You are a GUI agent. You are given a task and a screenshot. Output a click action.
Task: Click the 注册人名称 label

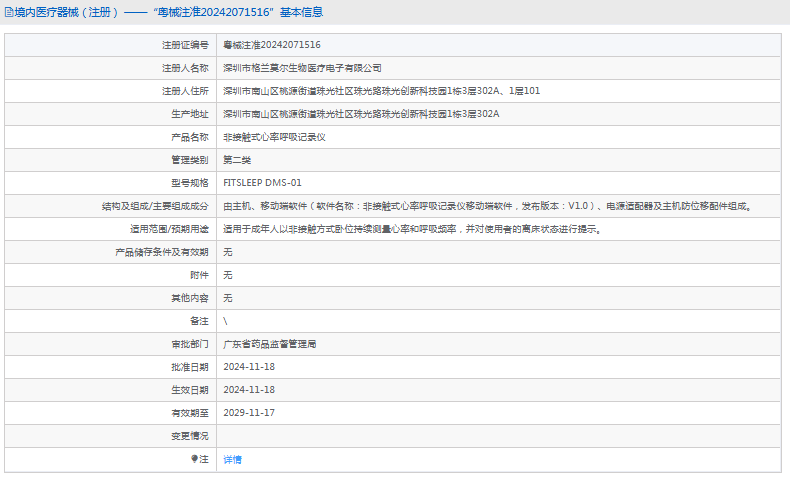[x=185, y=68]
